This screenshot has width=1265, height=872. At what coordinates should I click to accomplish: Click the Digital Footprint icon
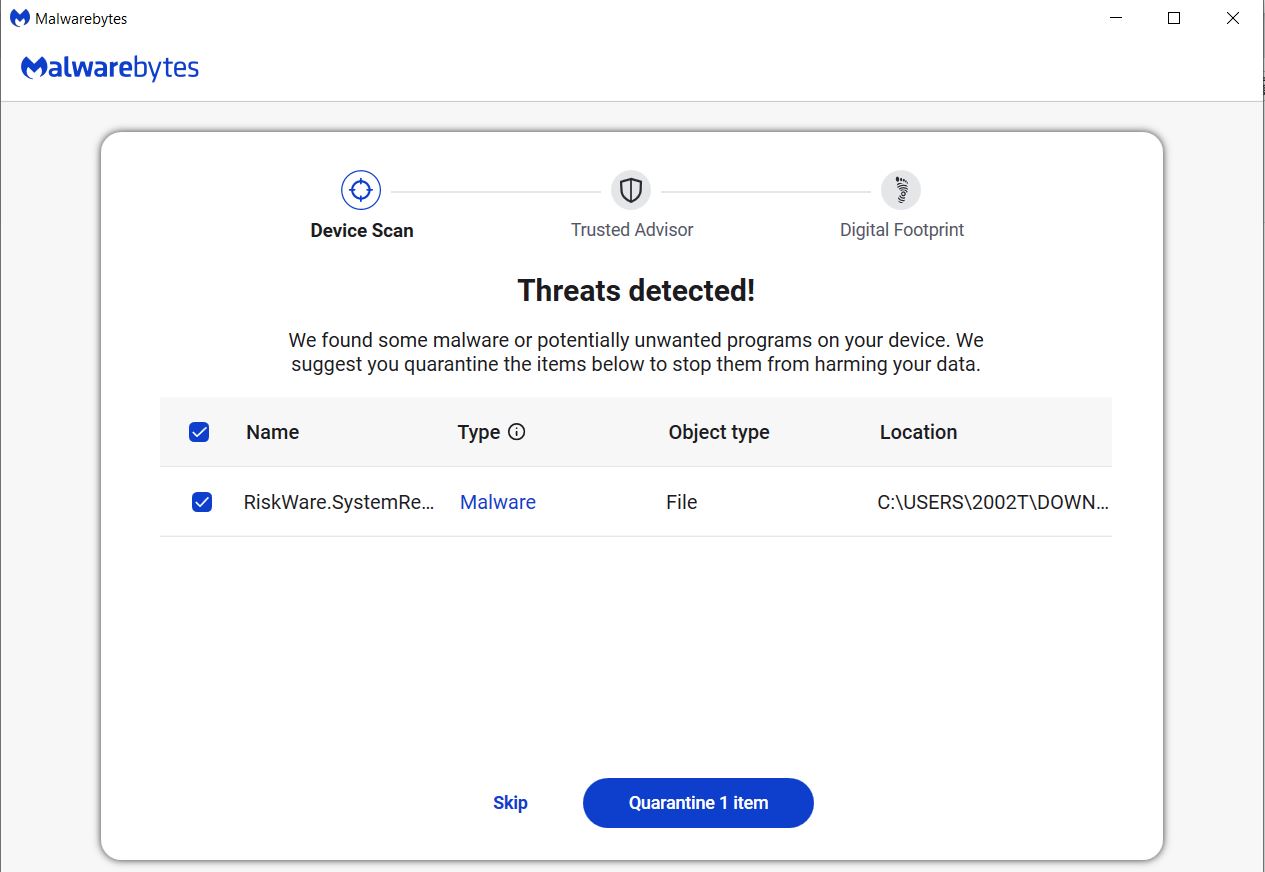click(x=901, y=189)
